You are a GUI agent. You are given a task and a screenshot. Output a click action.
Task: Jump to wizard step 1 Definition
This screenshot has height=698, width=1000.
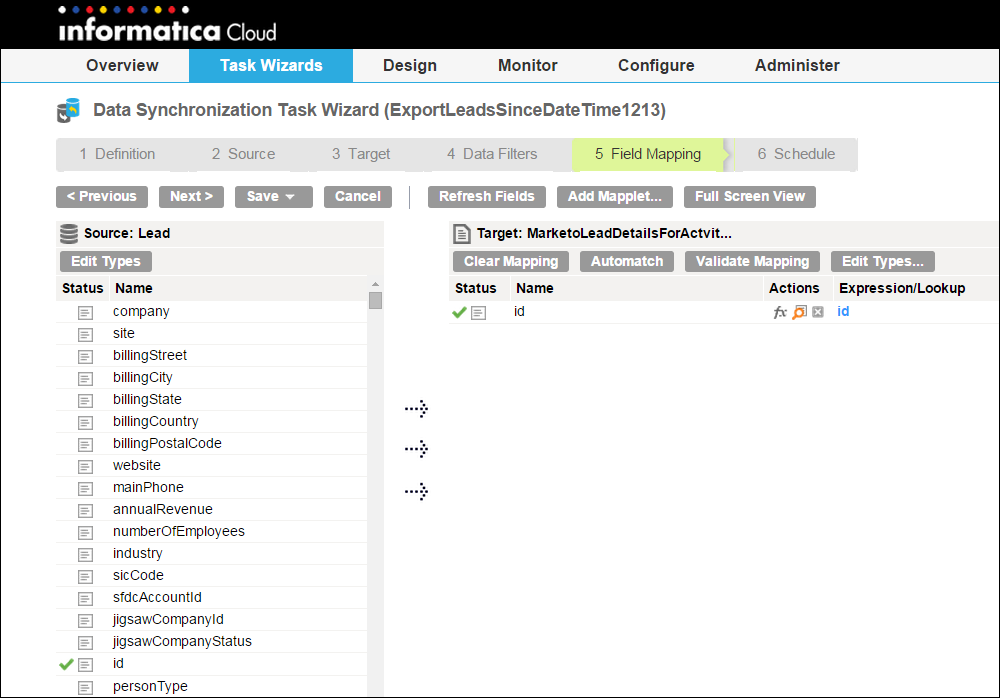pyautogui.click(x=117, y=154)
